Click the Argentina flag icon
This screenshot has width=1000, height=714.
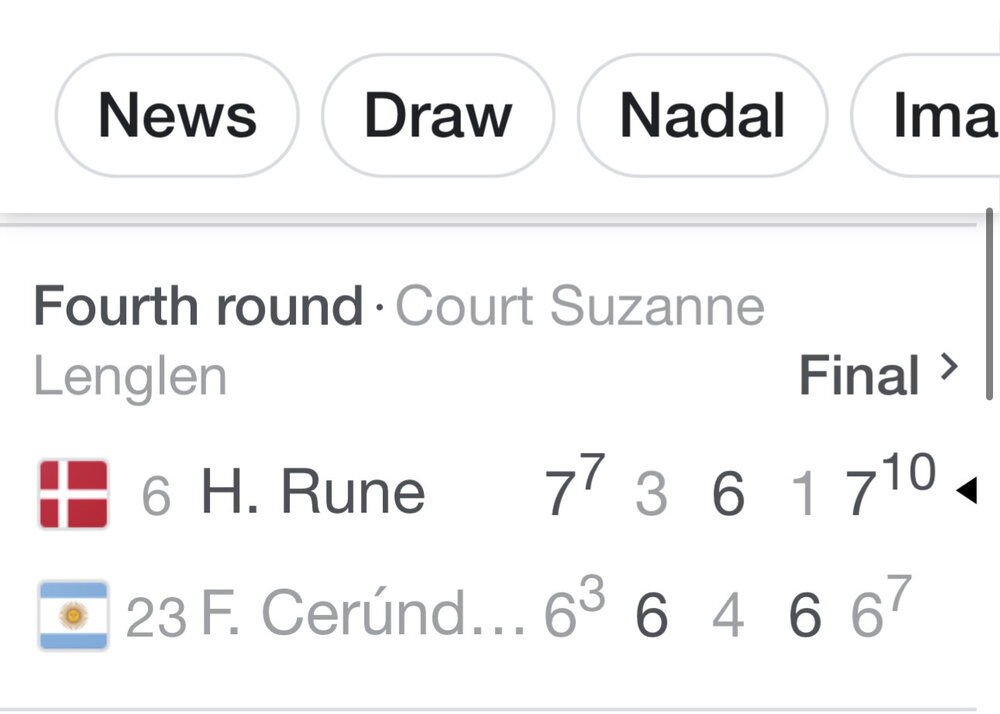[x=73, y=615]
